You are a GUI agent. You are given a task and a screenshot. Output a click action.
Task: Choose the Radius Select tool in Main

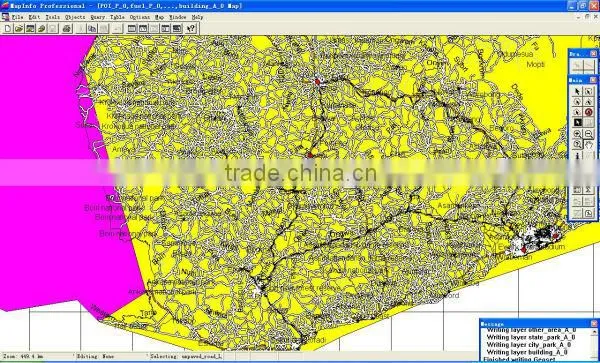click(577, 102)
